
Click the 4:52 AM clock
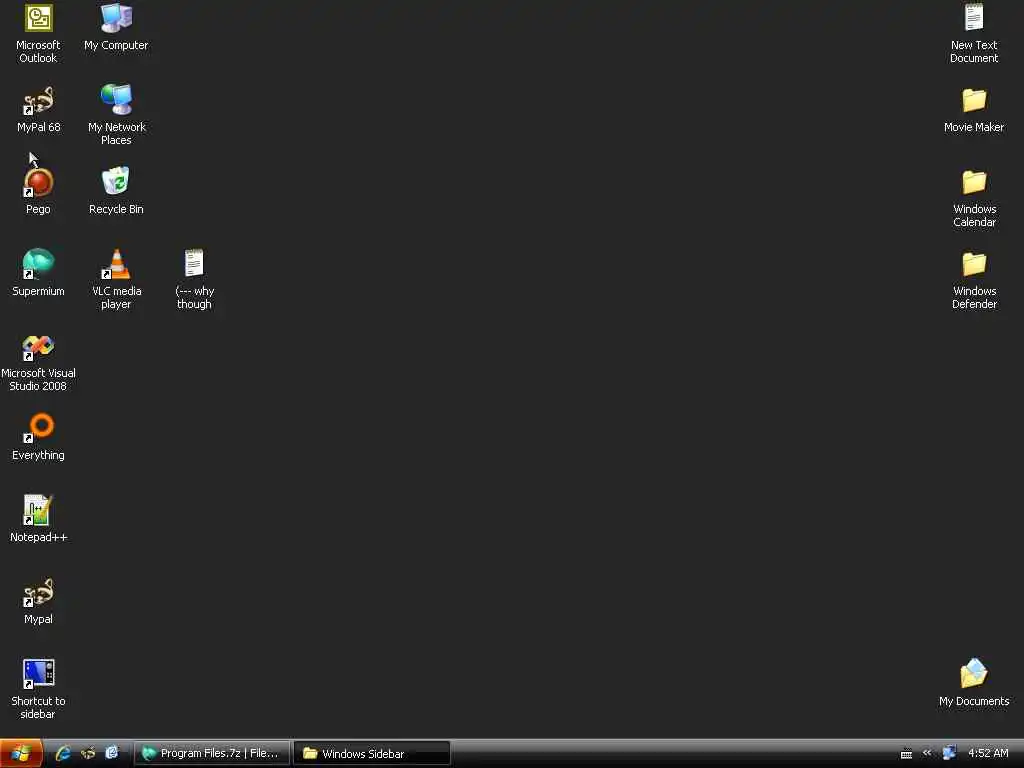[988, 754]
